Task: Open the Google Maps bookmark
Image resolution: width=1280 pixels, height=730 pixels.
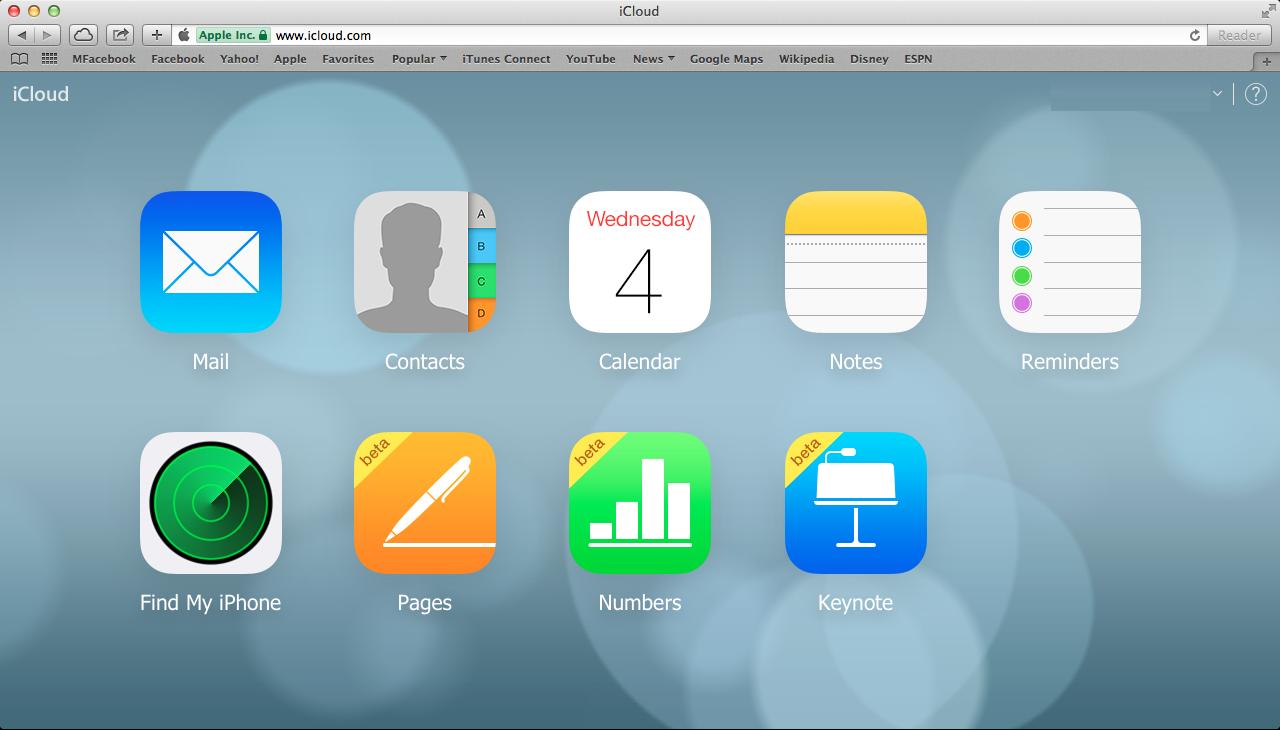Action: click(726, 59)
